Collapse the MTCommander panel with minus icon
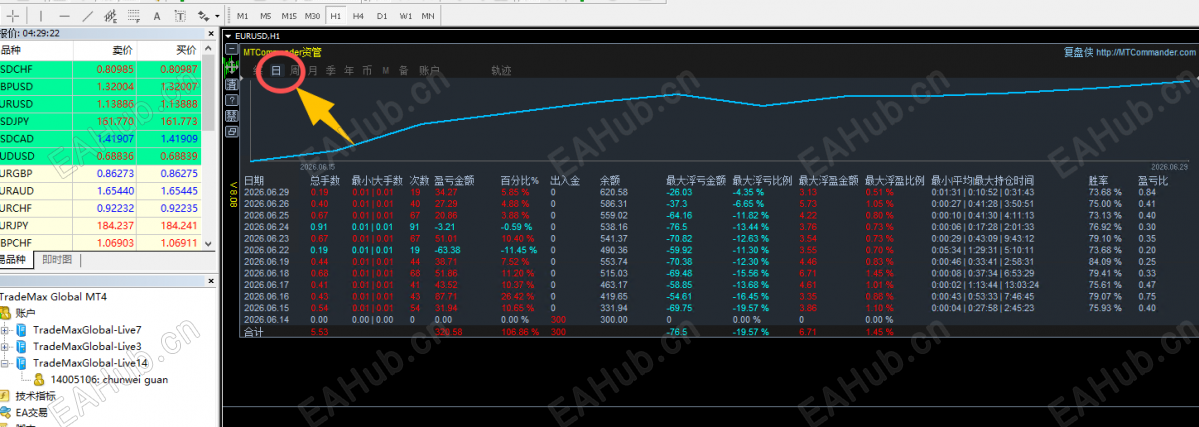Image resolution: width=1199 pixels, height=427 pixels. [232, 49]
